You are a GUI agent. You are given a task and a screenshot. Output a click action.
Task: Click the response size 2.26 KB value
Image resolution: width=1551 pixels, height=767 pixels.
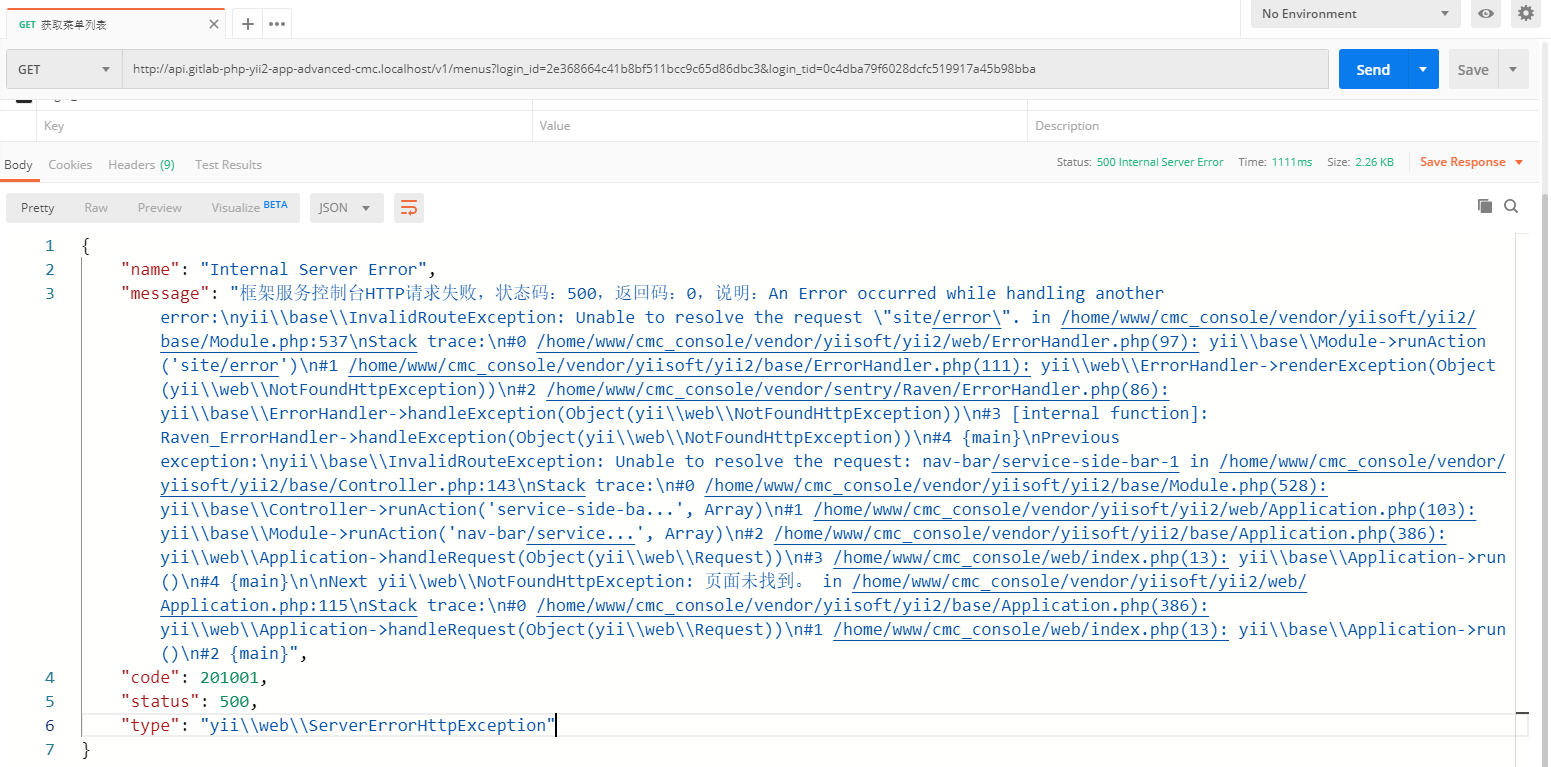click(1374, 162)
